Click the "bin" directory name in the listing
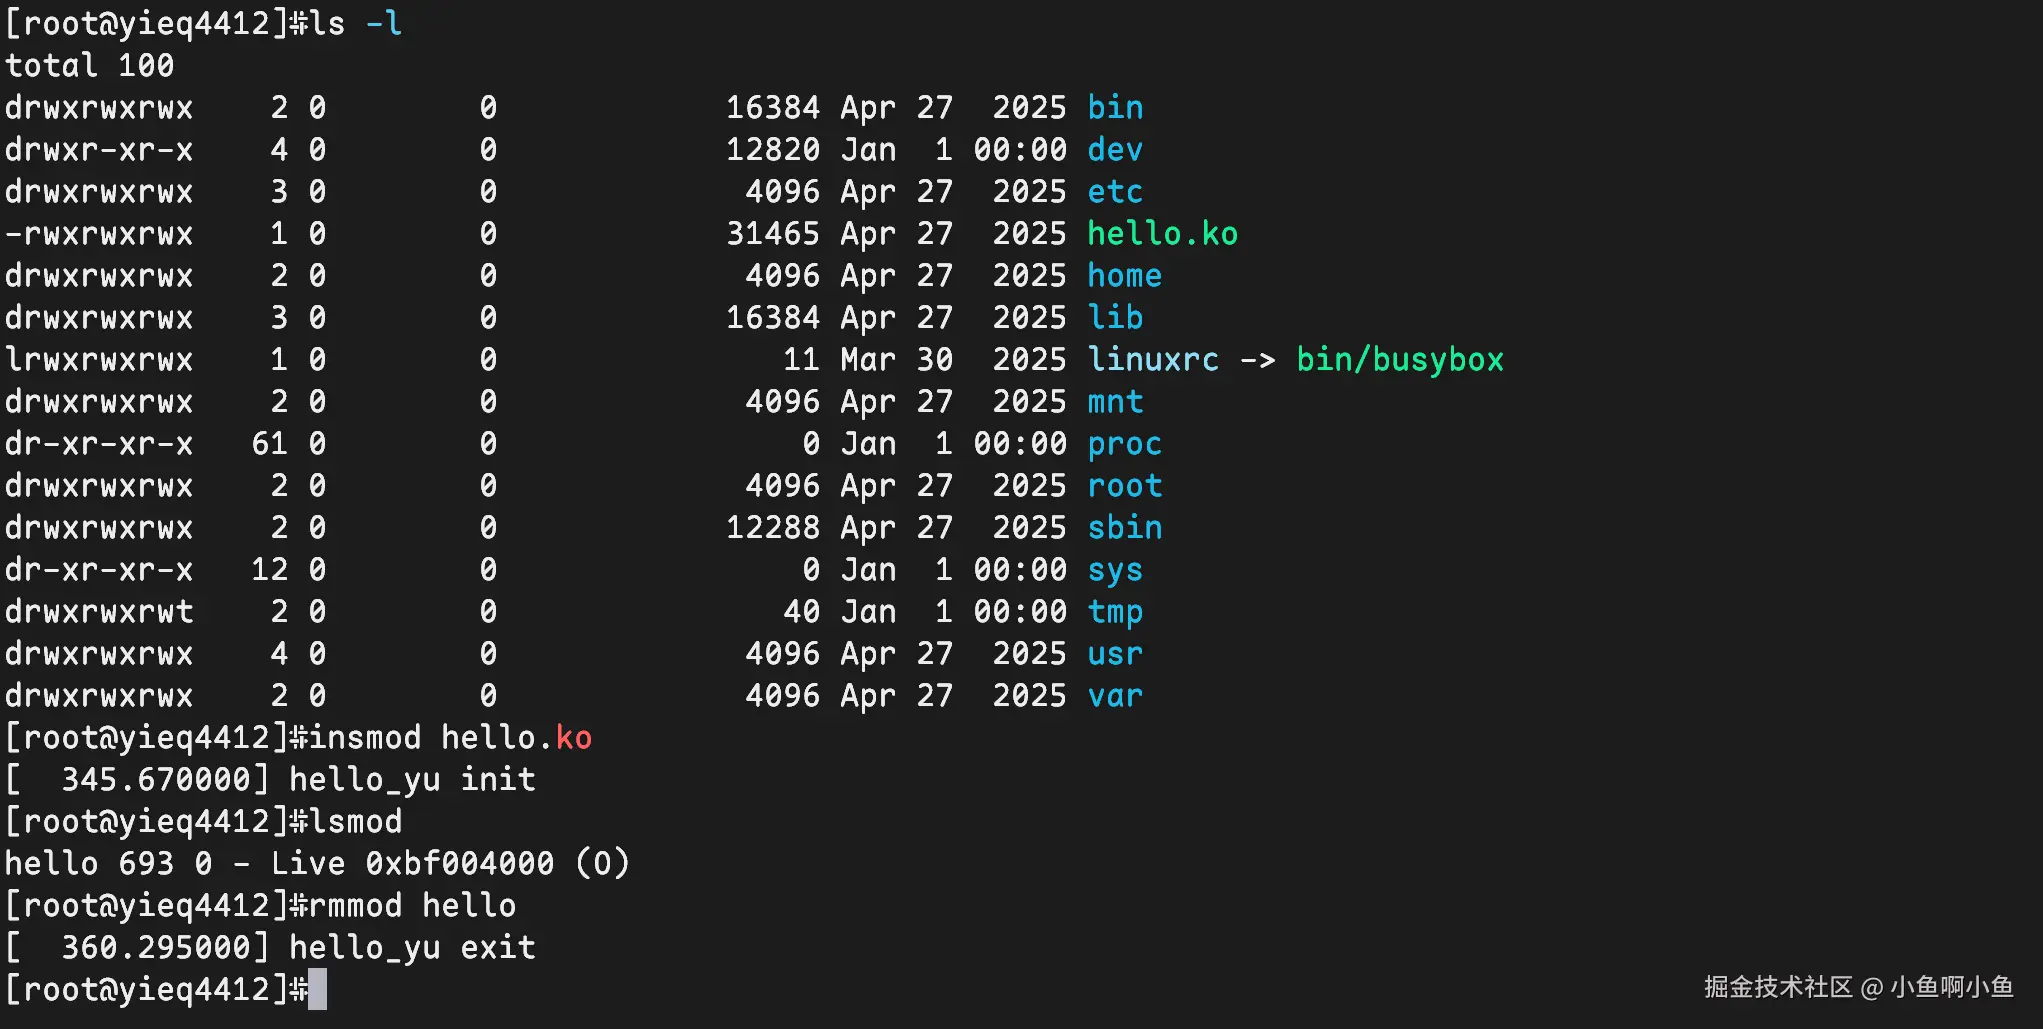 coord(1115,107)
